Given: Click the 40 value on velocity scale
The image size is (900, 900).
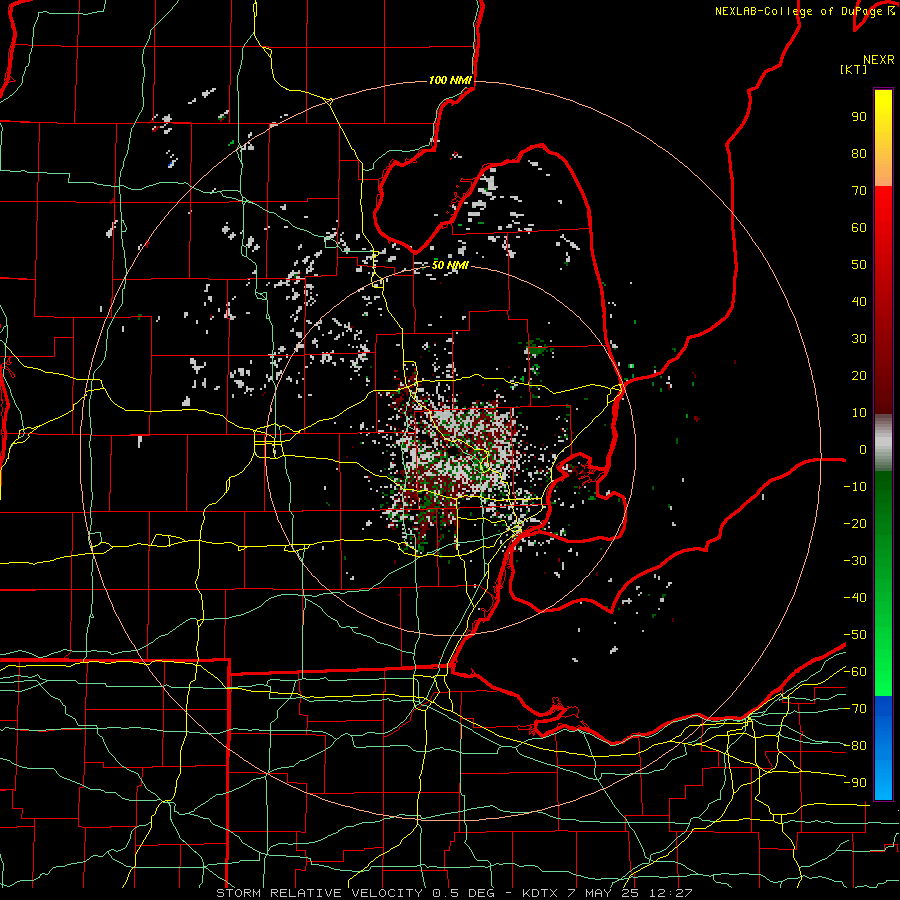Looking at the screenshot, I should point(859,302).
